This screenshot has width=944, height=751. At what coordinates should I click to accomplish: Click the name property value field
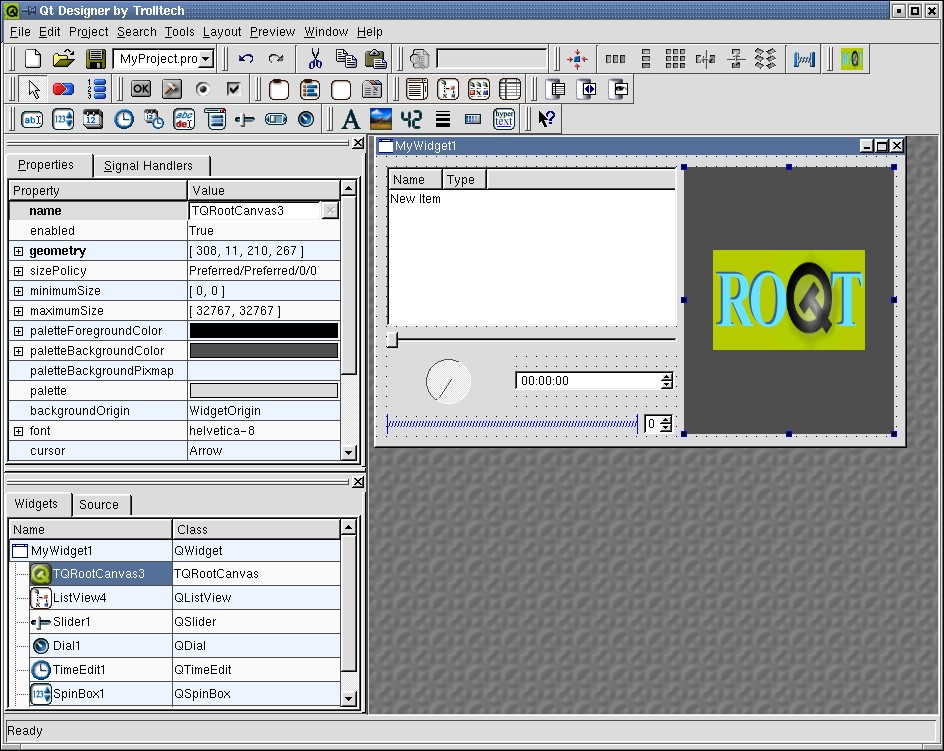click(254, 211)
